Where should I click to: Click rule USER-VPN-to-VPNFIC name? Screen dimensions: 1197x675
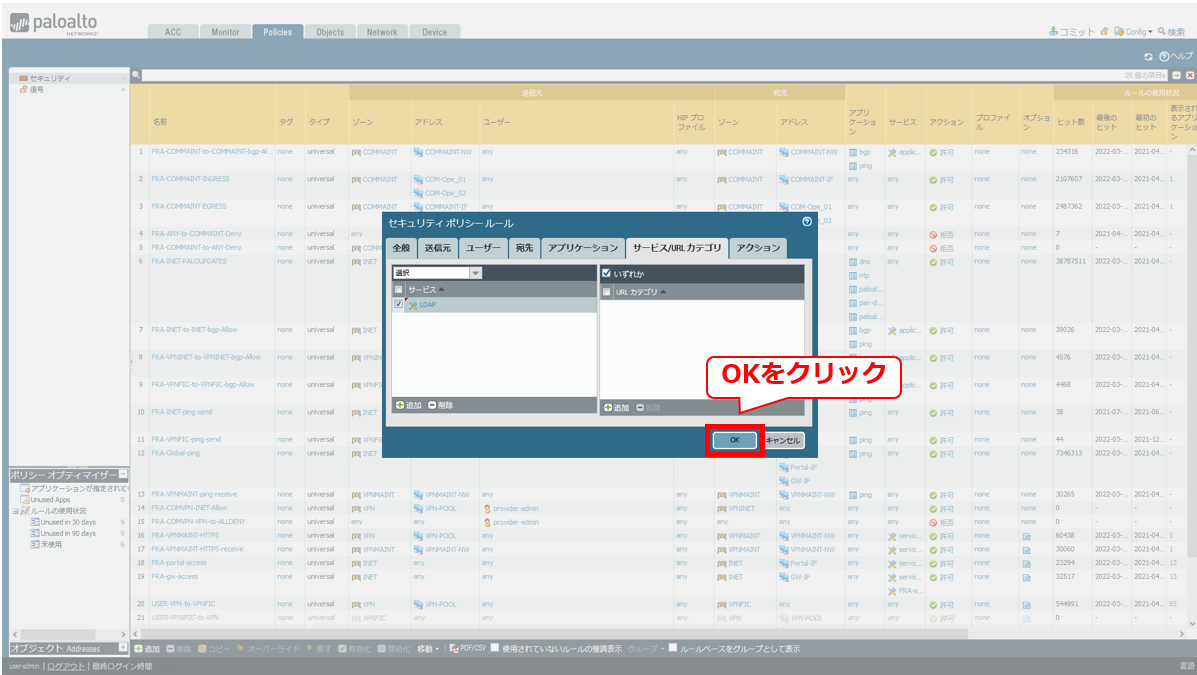pos(183,604)
